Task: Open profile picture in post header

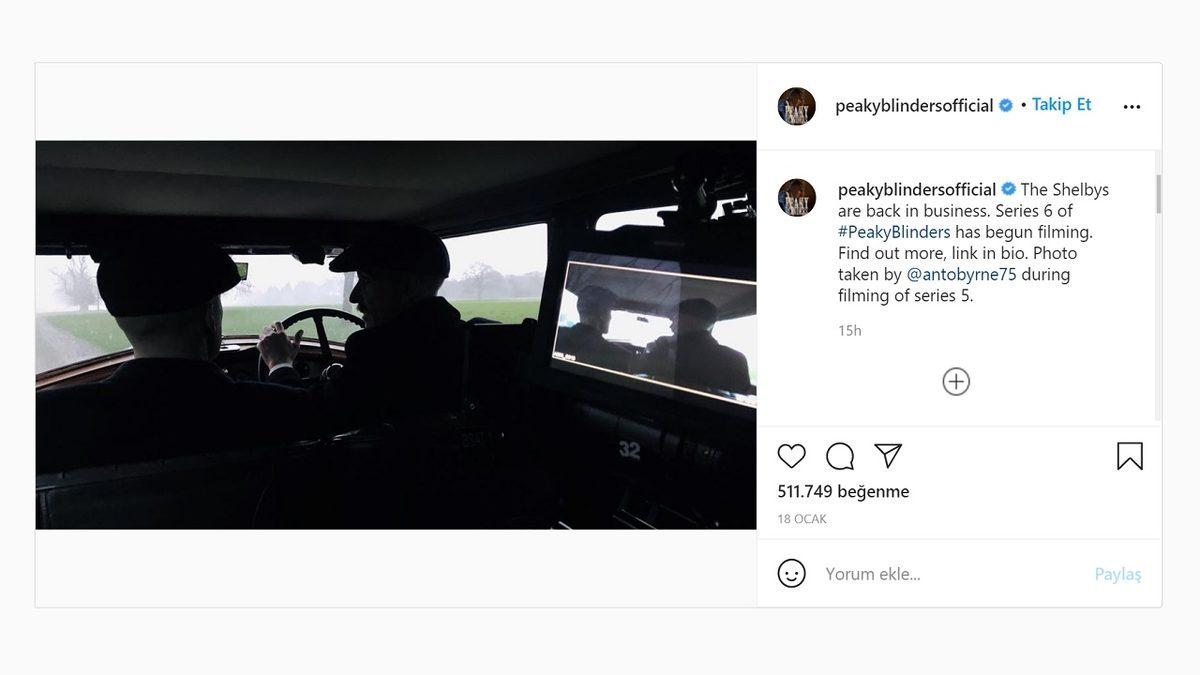Action: (797, 106)
